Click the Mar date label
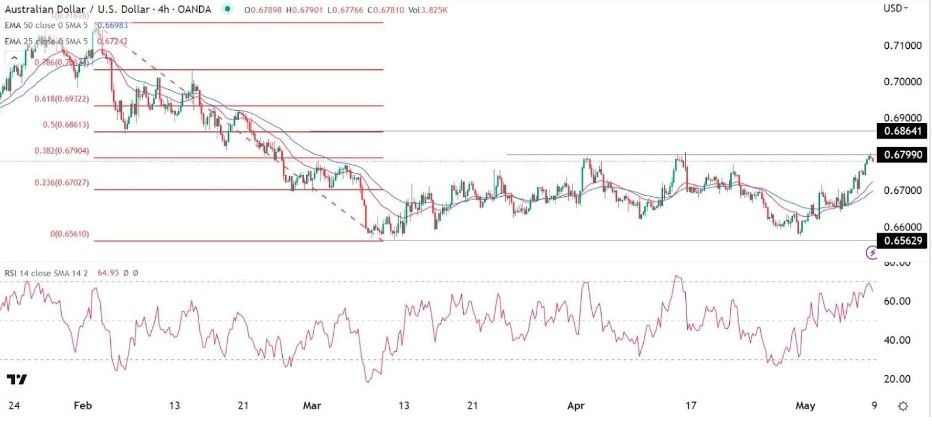 coord(313,406)
